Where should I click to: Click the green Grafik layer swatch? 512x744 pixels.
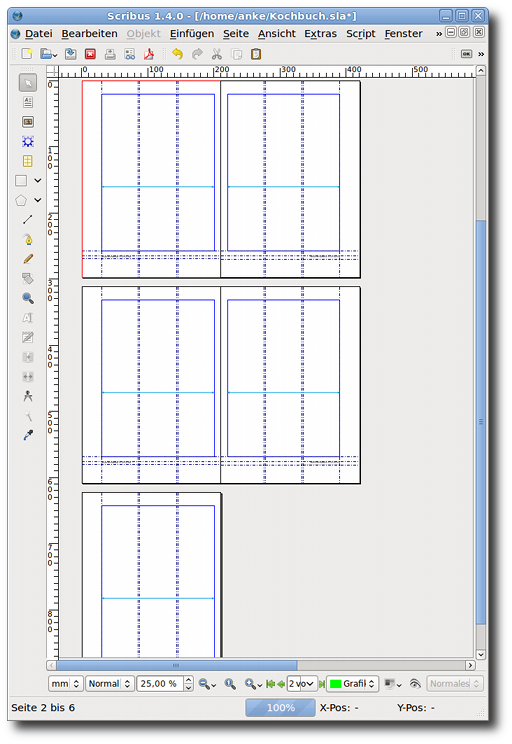pyautogui.click(x=335, y=684)
